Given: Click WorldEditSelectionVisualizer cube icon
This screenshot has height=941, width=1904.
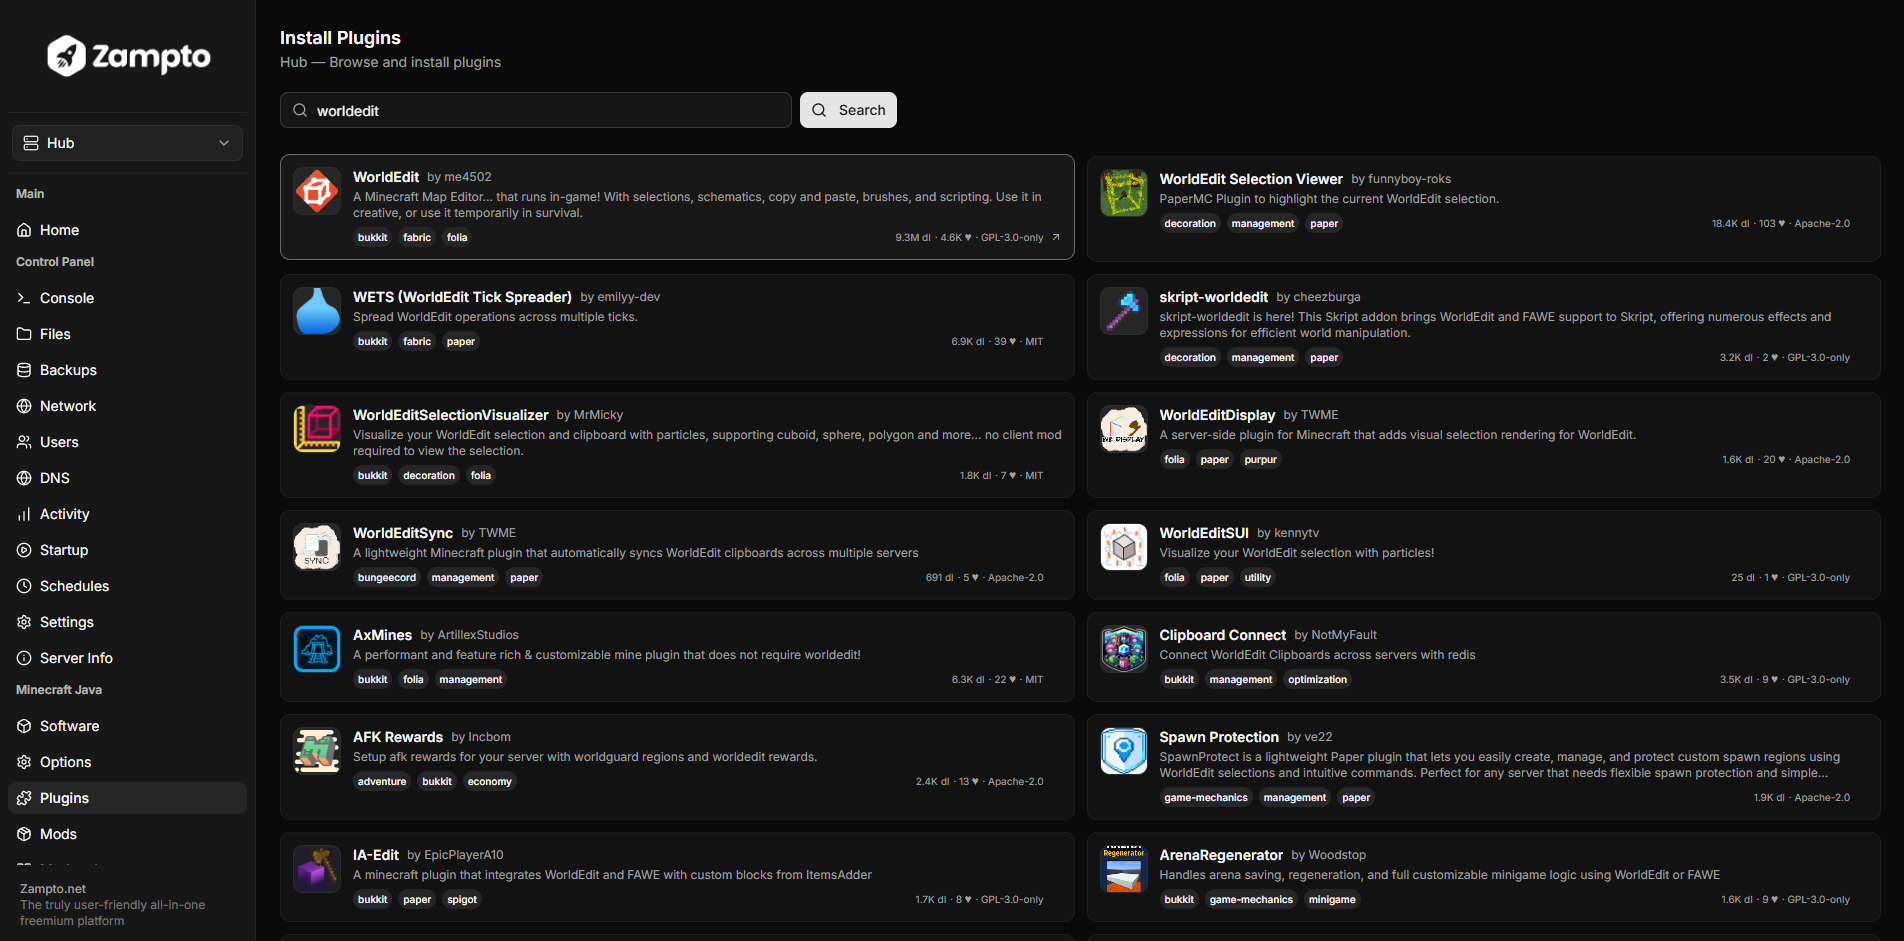Looking at the screenshot, I should pyautogui.click(x=317, y=429).
